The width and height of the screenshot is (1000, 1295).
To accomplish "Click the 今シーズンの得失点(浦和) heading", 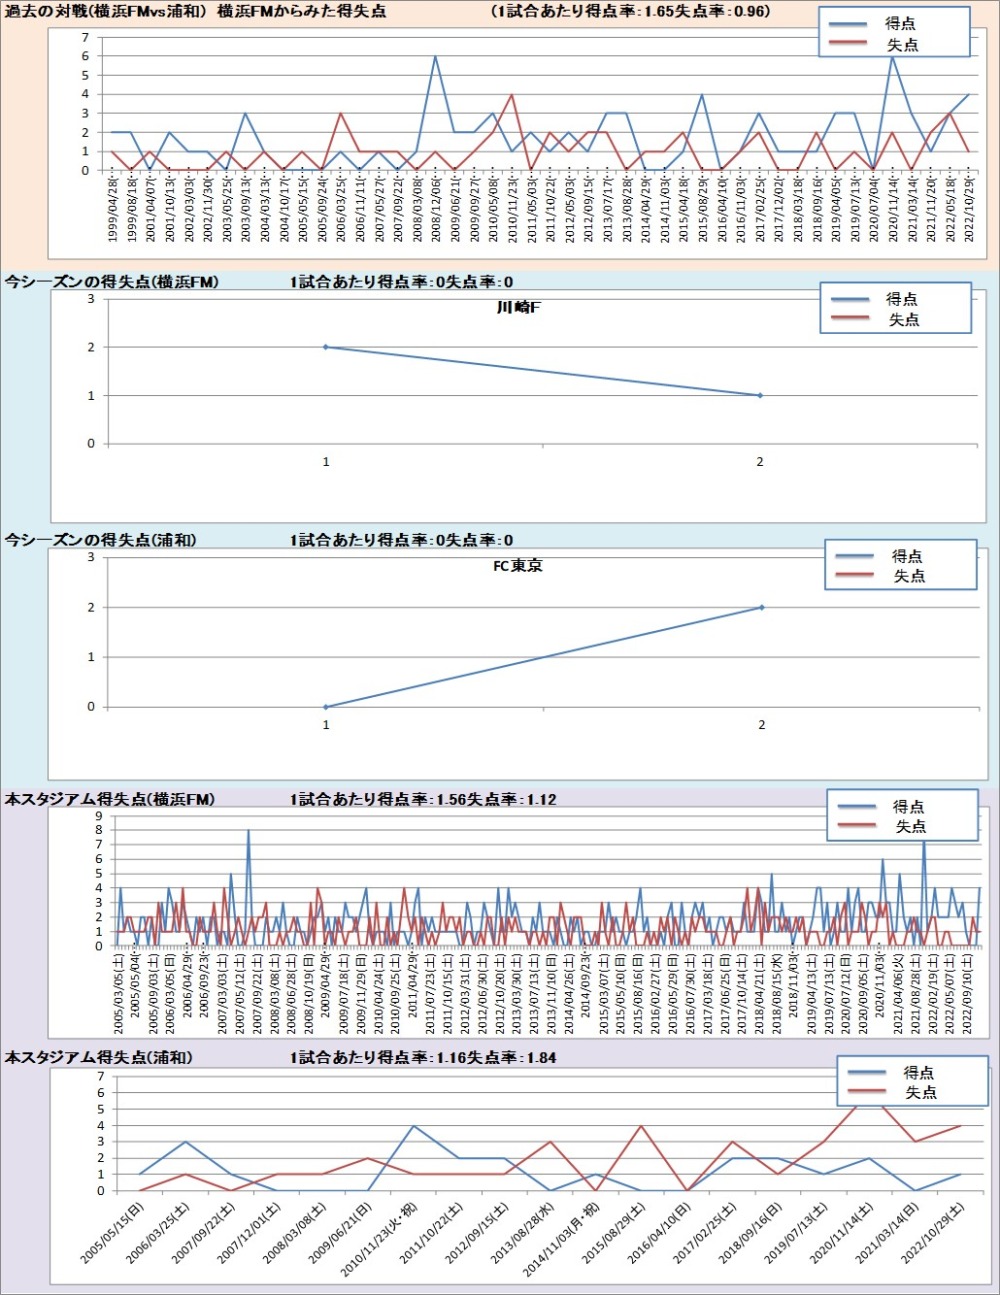I will coord(101,540).
